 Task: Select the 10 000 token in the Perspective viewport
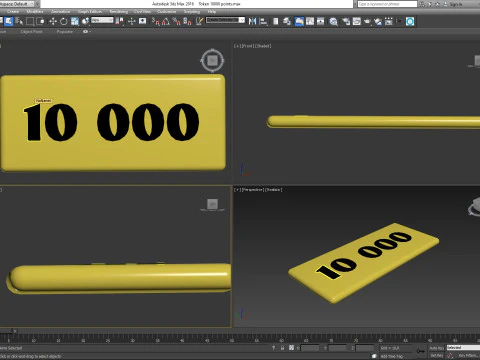pyautogui.click(x=363, y=262)
